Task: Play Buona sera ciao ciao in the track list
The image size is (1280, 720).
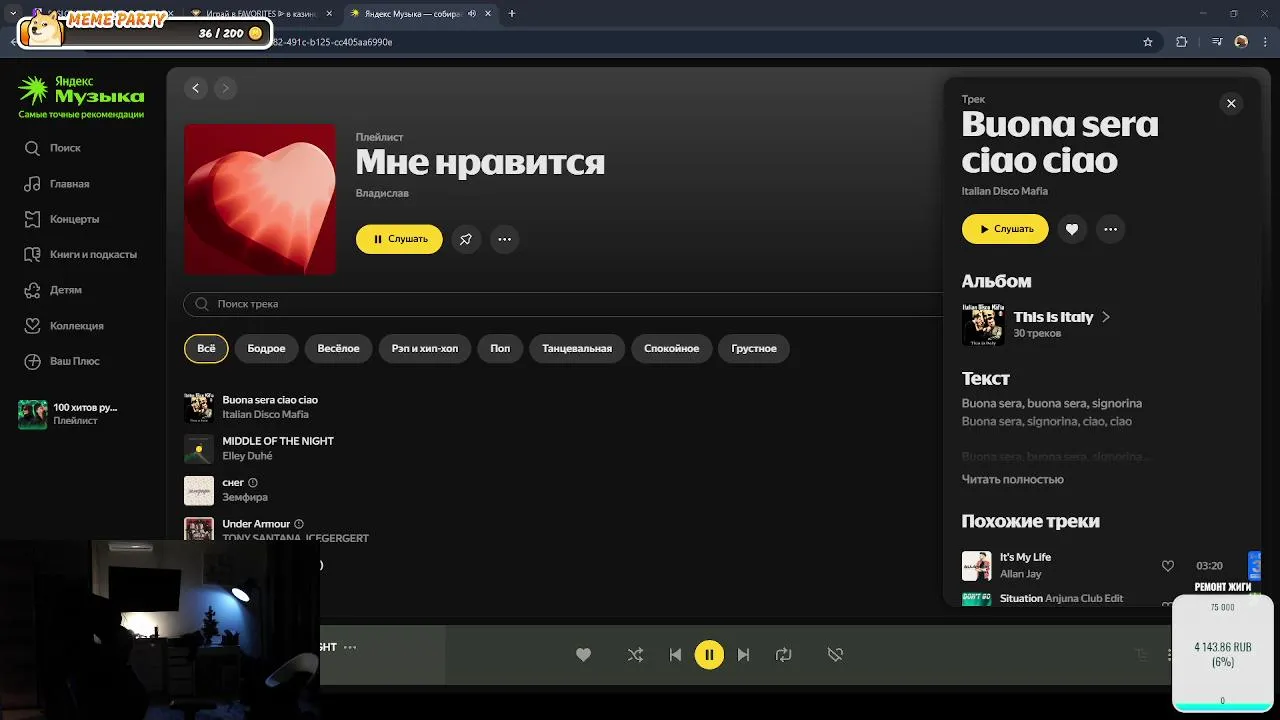Action: coord(270,400)
